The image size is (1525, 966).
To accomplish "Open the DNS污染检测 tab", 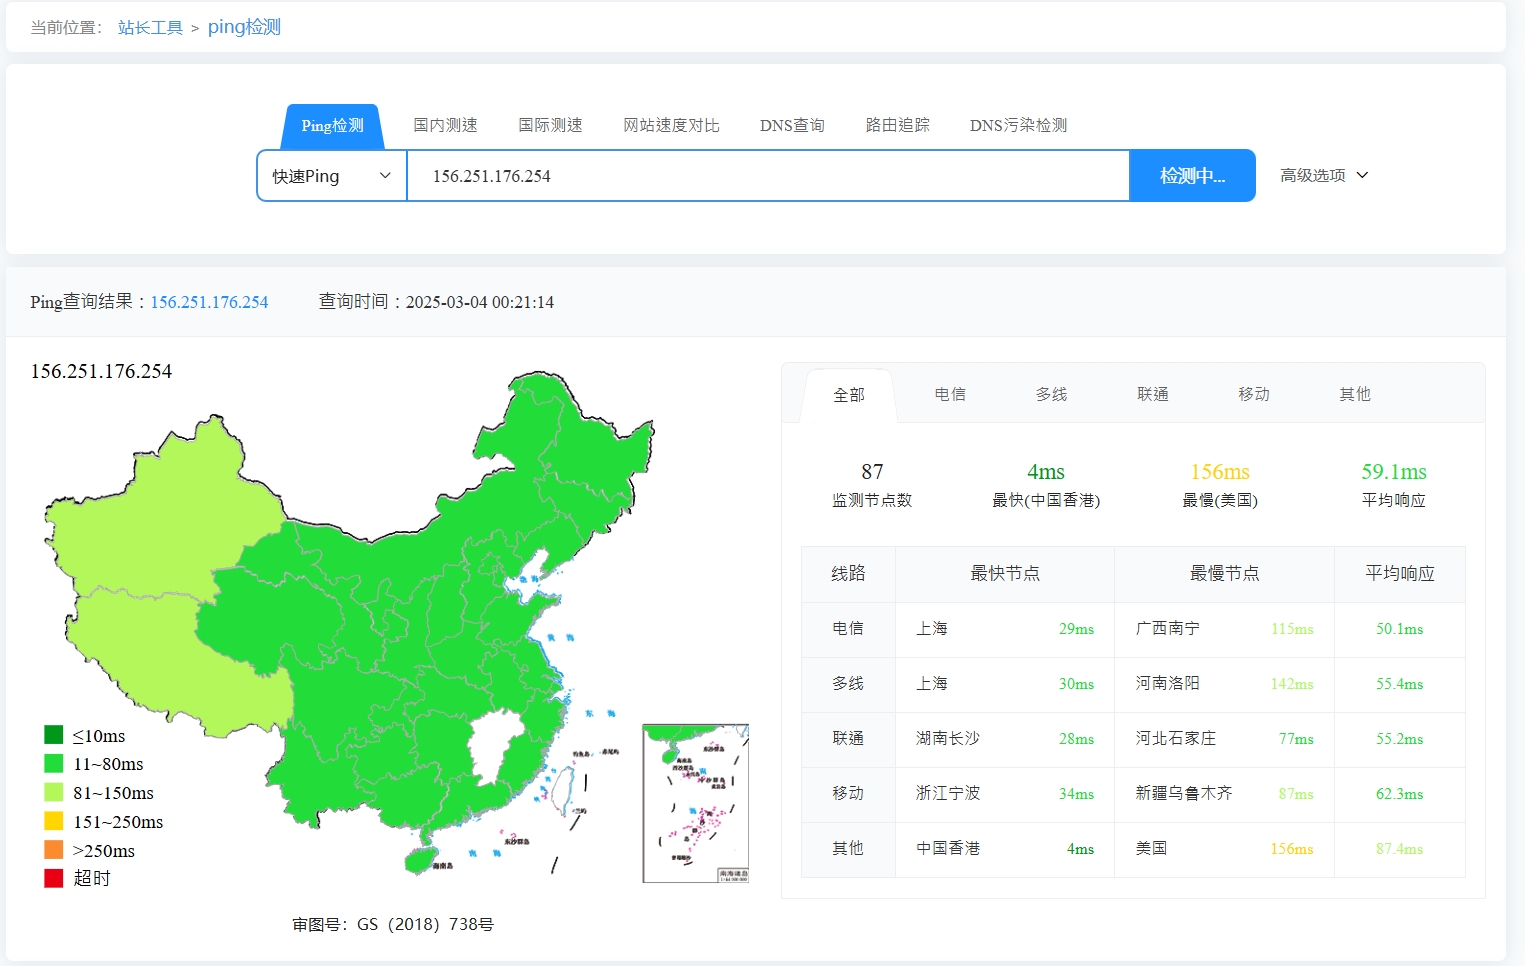I will (1018, 125).
